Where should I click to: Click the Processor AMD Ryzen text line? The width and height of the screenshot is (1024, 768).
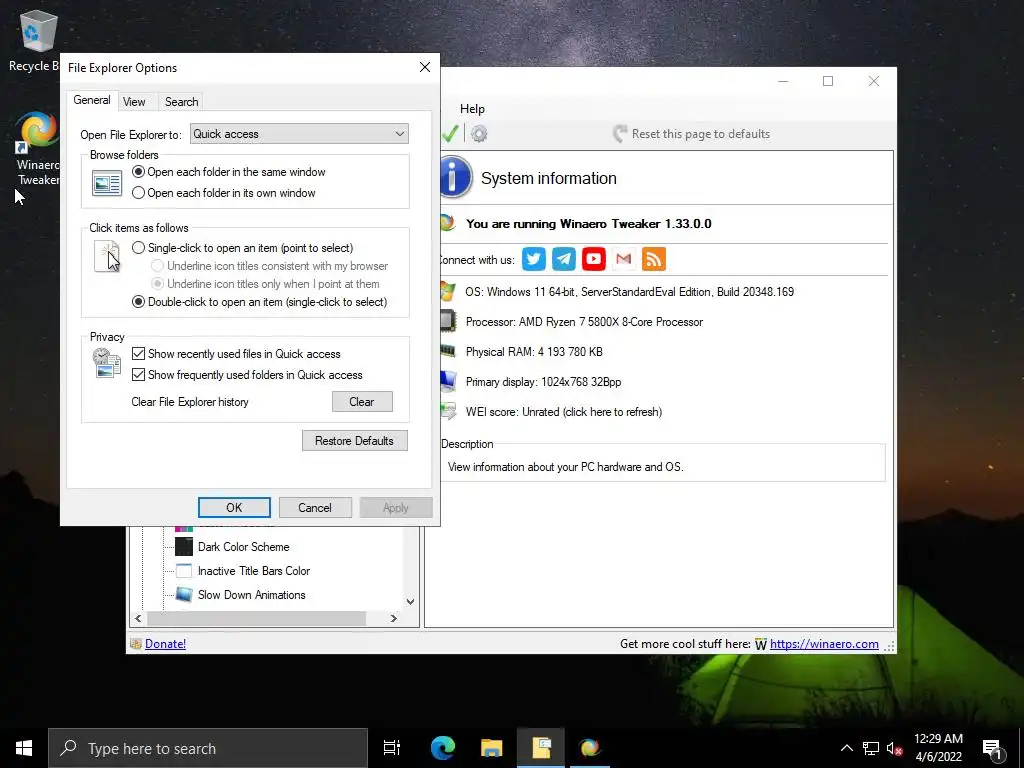(x=584, y=322)
